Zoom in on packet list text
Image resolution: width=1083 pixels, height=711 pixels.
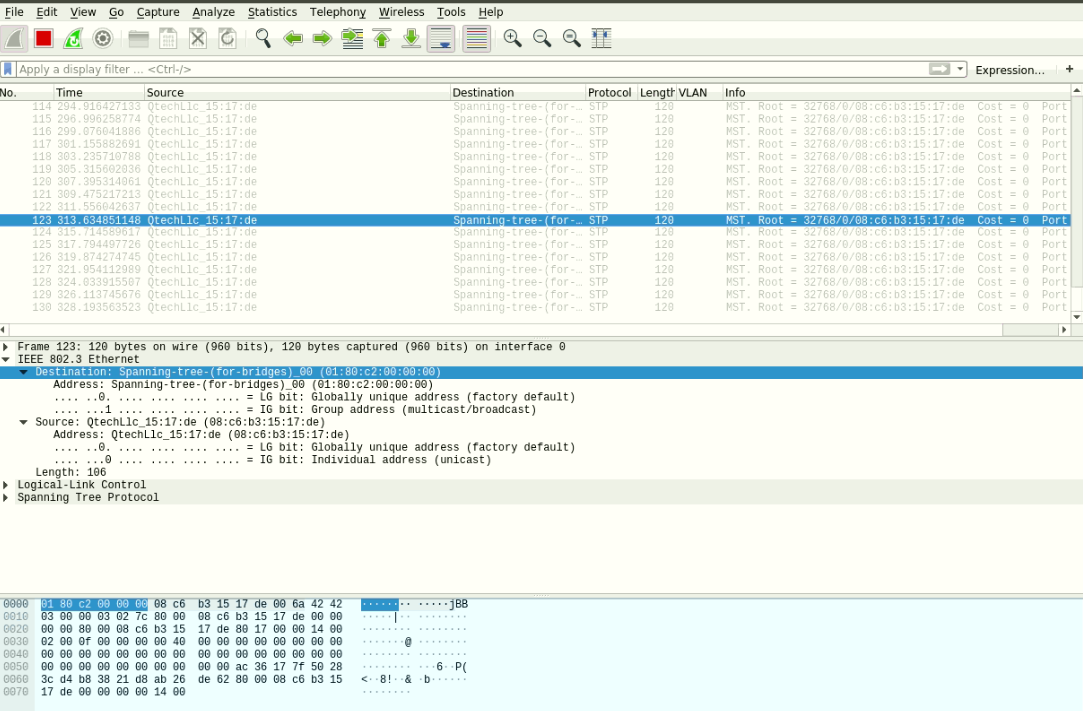[512, 38]
